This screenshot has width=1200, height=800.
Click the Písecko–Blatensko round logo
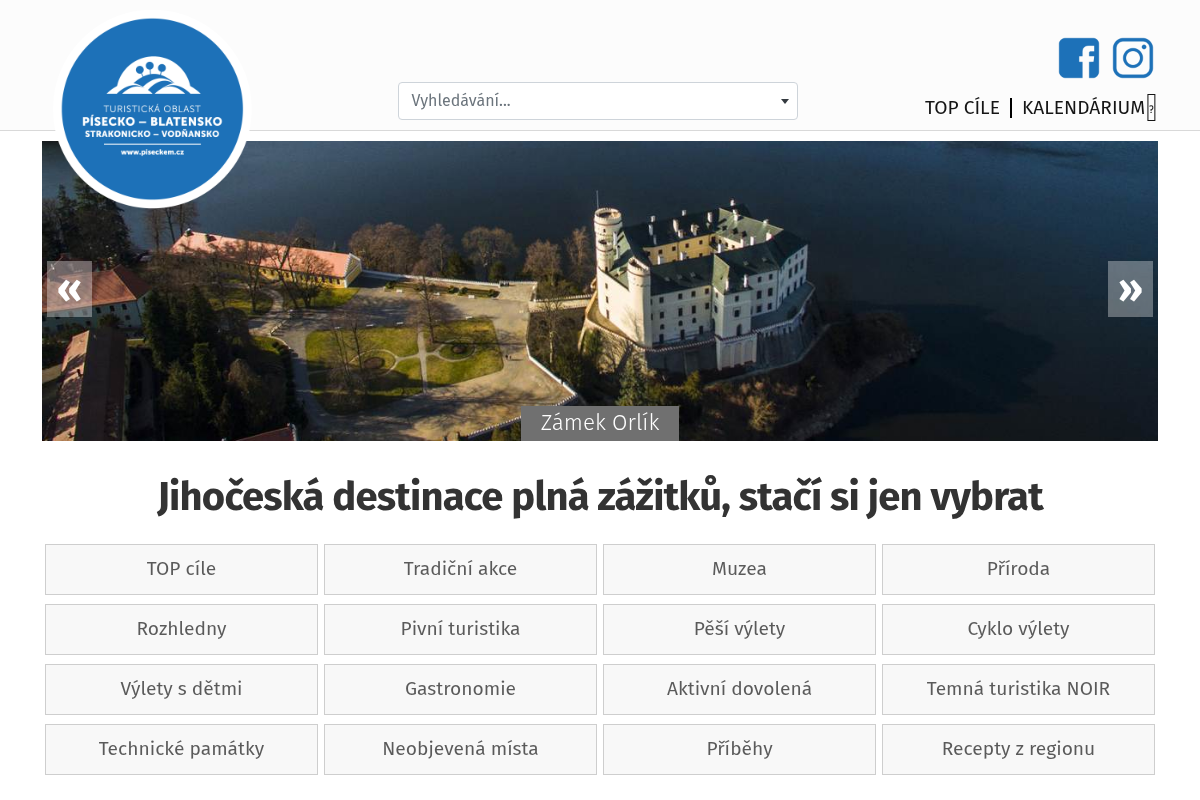[x=152, y=109]
